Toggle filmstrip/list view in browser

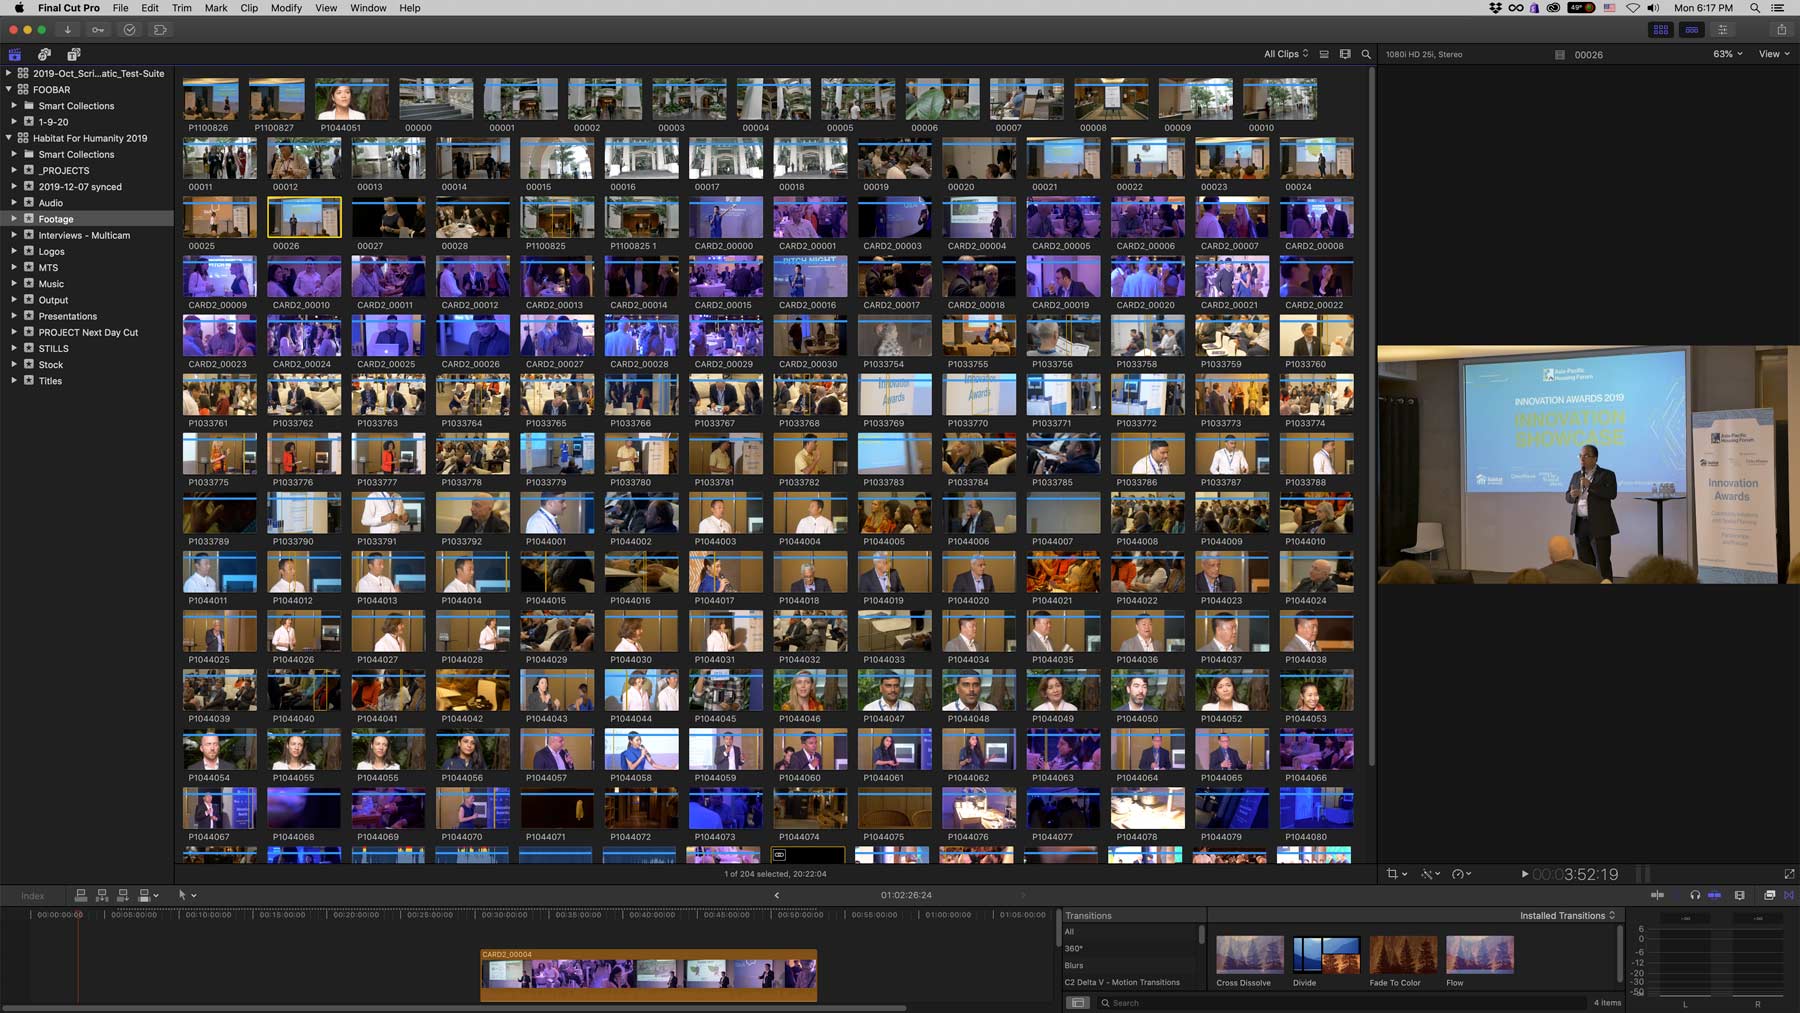pyautogui.click(x=1324, y=54)
